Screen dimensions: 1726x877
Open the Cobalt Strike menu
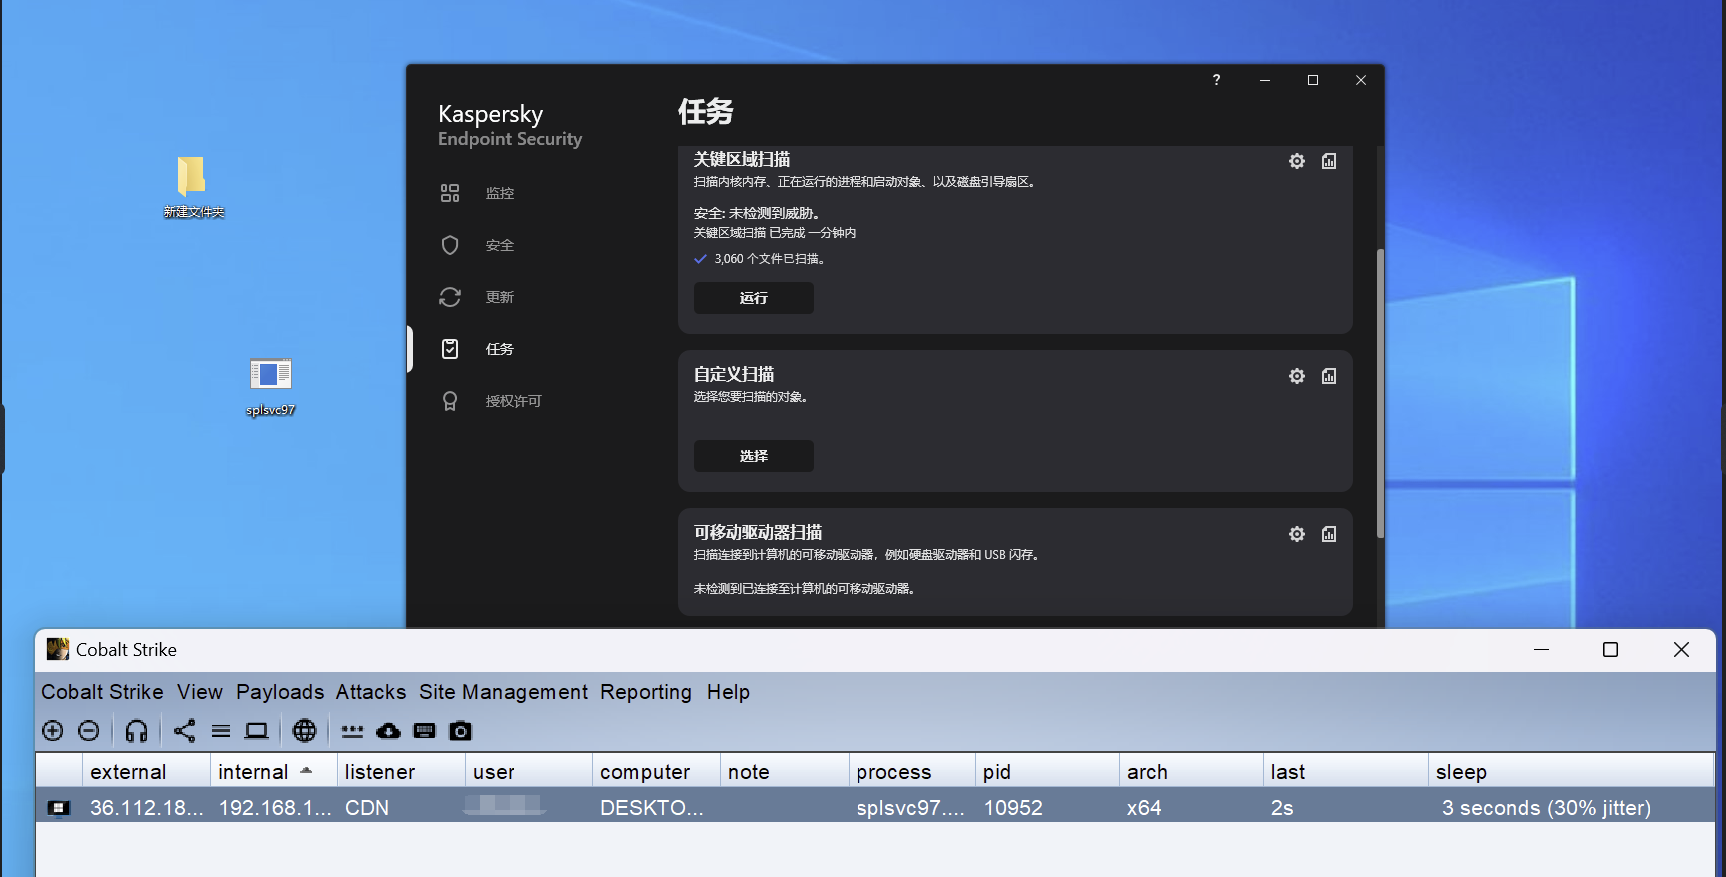coord(102,692)
